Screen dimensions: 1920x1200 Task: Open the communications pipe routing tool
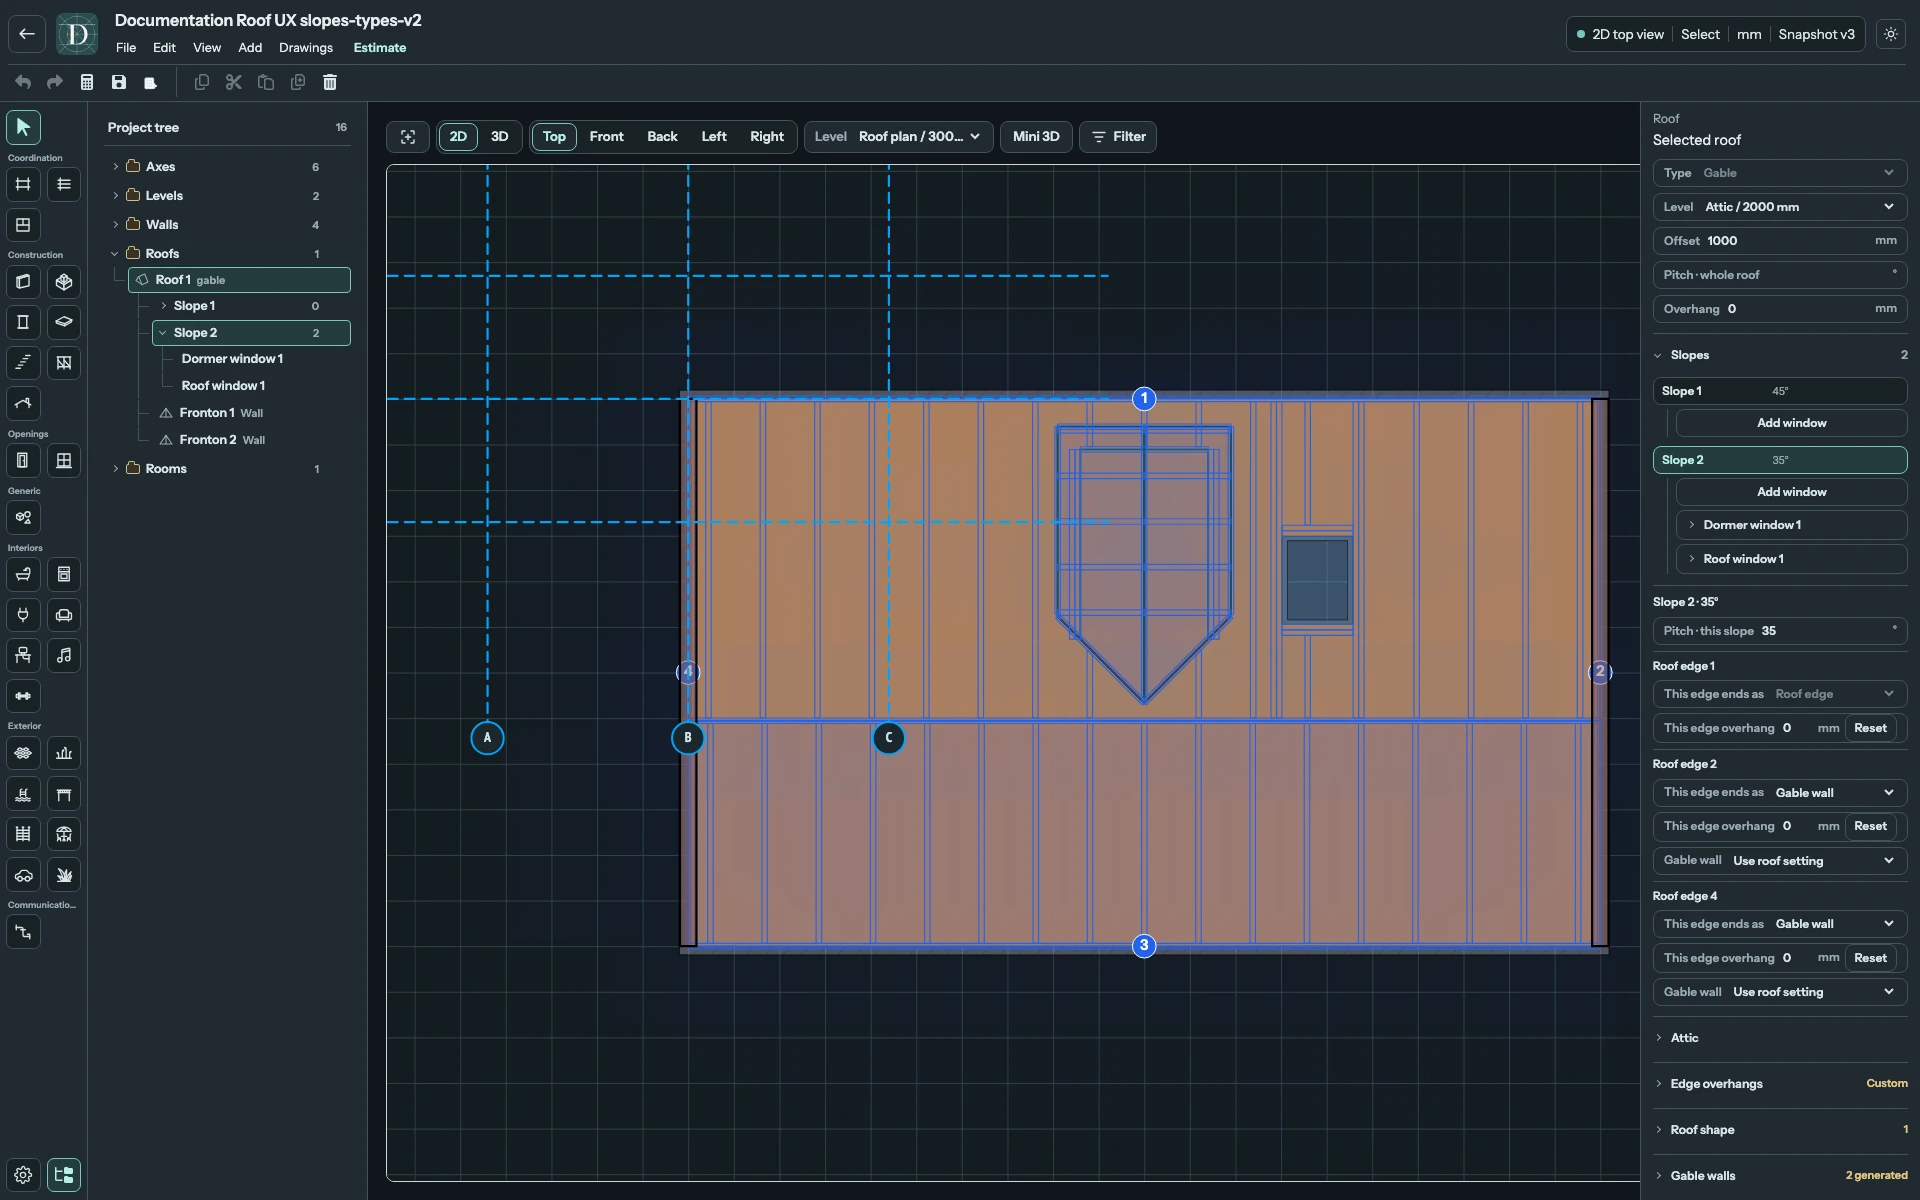coord(23,932)
